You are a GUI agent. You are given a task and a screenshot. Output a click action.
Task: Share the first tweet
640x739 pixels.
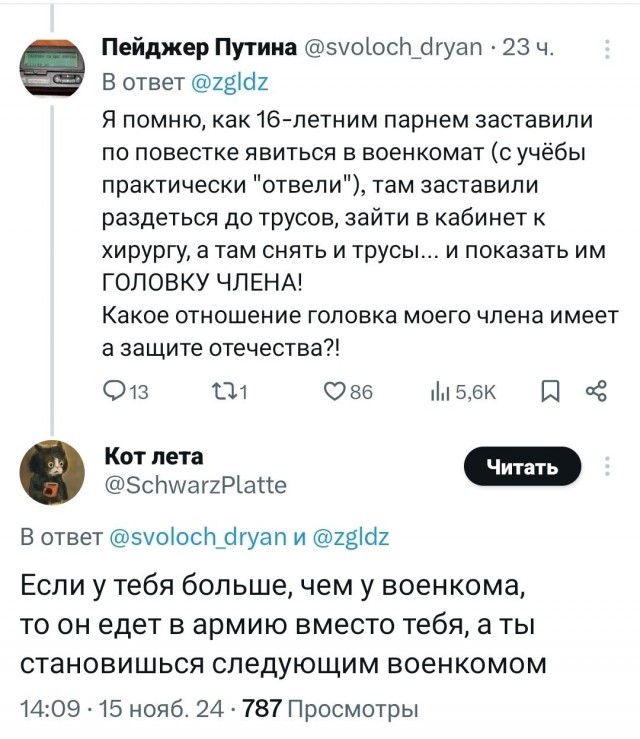tap(595, 393)
